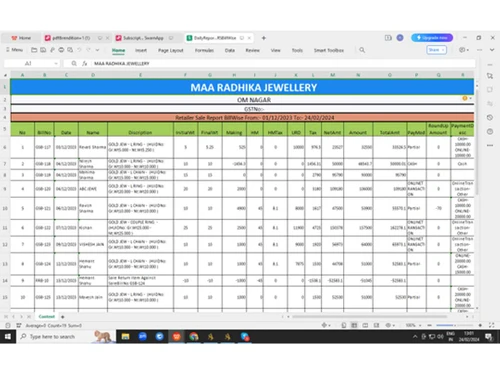This screenshot has height=375, width=500.
Task: Click the Print Preview icon in toolbar
Action: [x=70, y=50]
